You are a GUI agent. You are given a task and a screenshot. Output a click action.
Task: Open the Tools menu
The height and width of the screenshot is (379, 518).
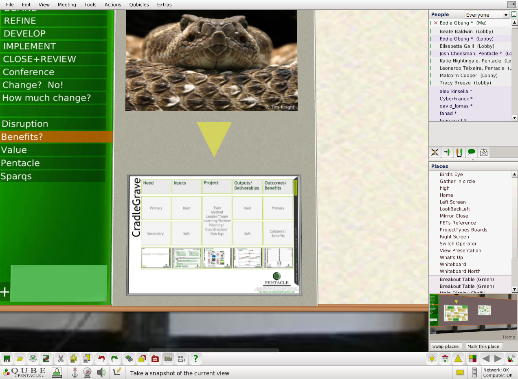[90, 5]
